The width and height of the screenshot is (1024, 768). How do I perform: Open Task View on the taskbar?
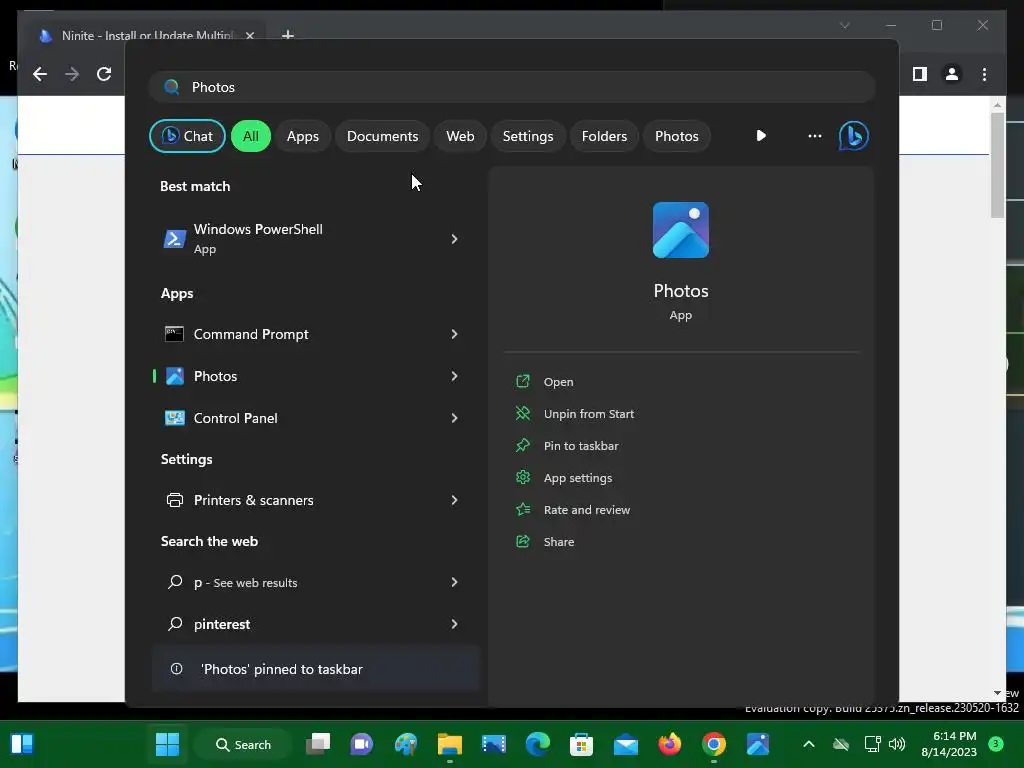click(318, 744)
